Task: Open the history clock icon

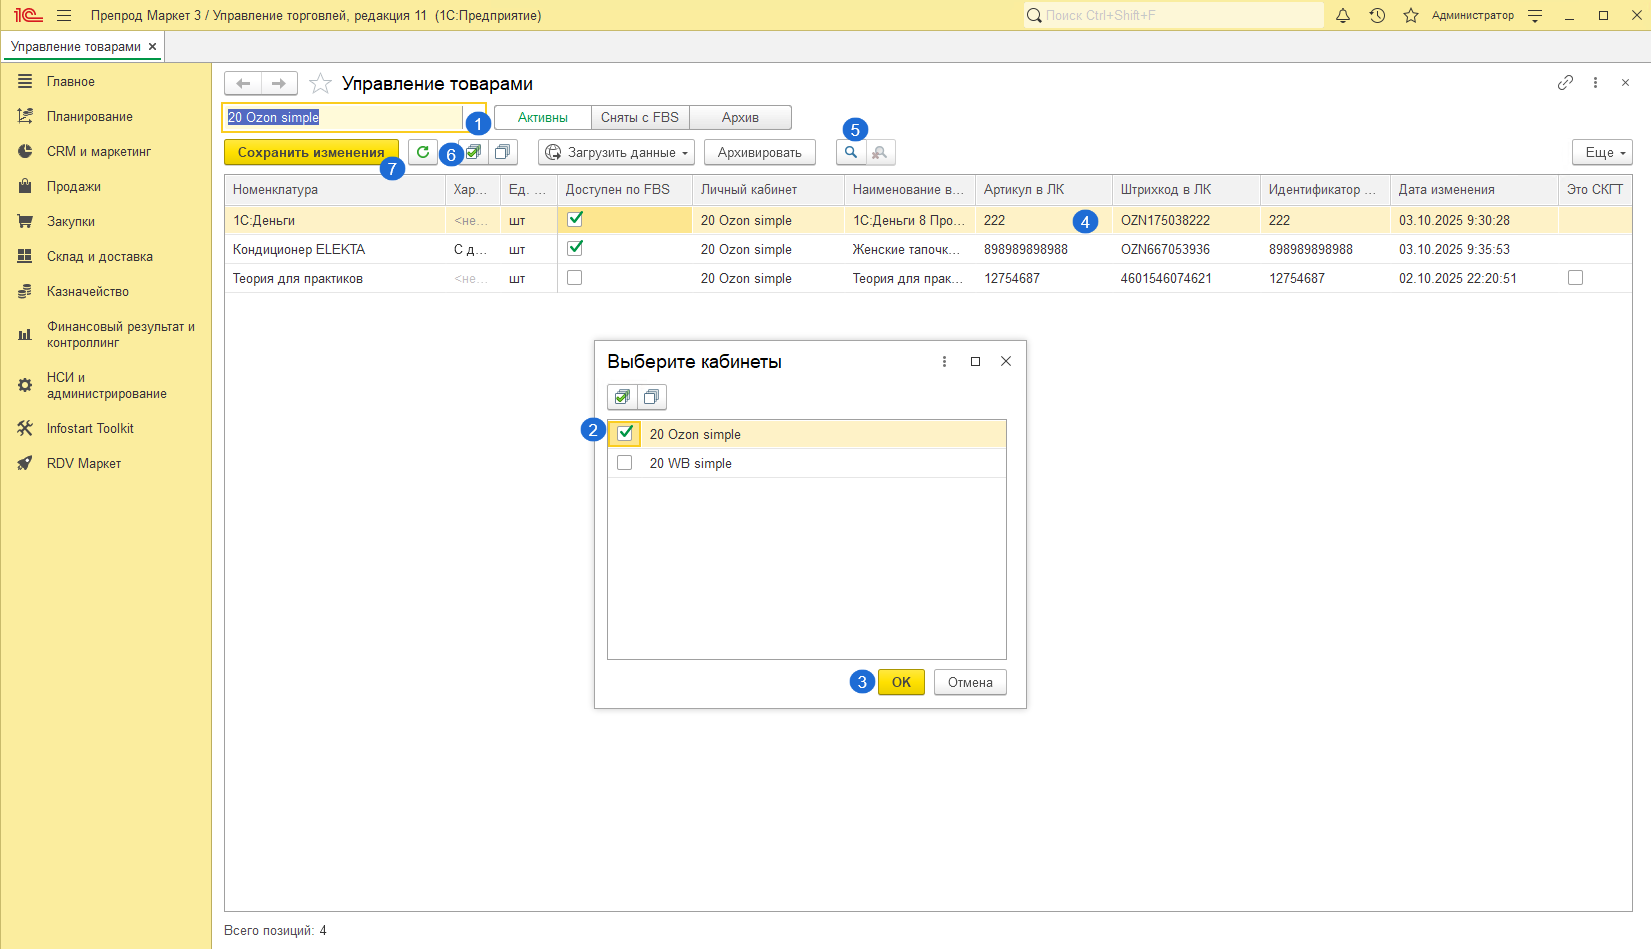Action: (x=1377, y=16)
